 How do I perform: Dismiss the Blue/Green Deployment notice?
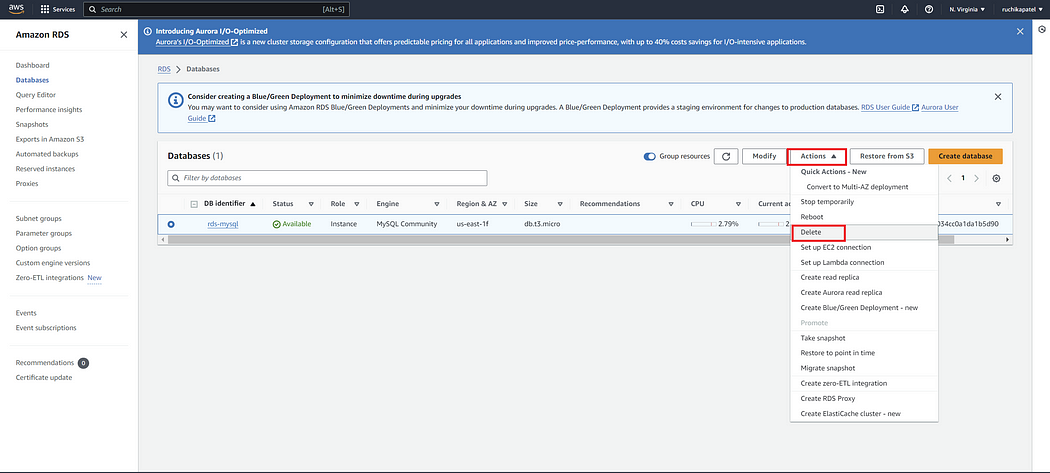(x=998, y=96)
